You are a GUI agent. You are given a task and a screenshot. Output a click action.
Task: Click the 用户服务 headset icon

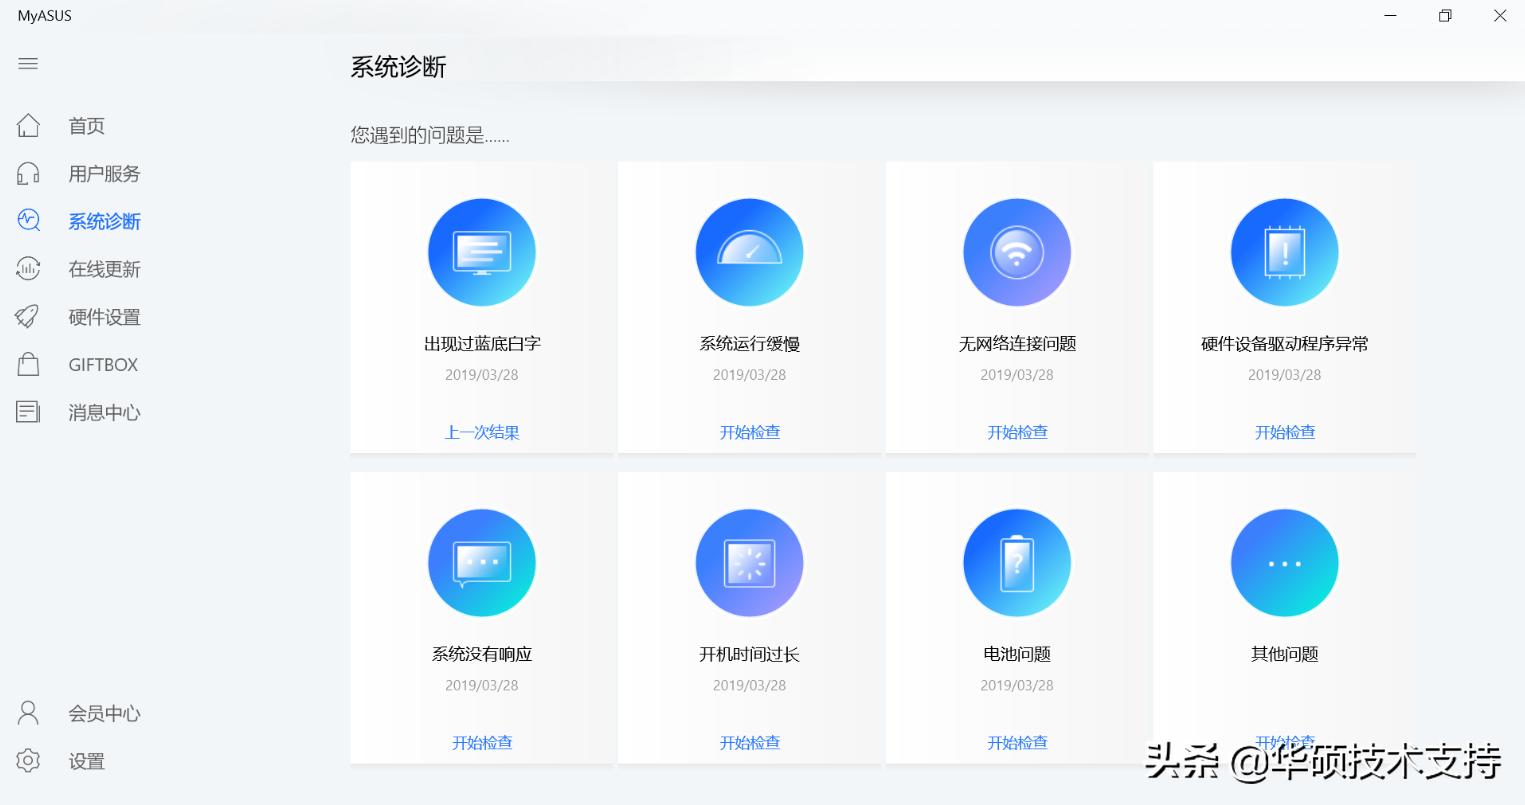click(28, 173)
